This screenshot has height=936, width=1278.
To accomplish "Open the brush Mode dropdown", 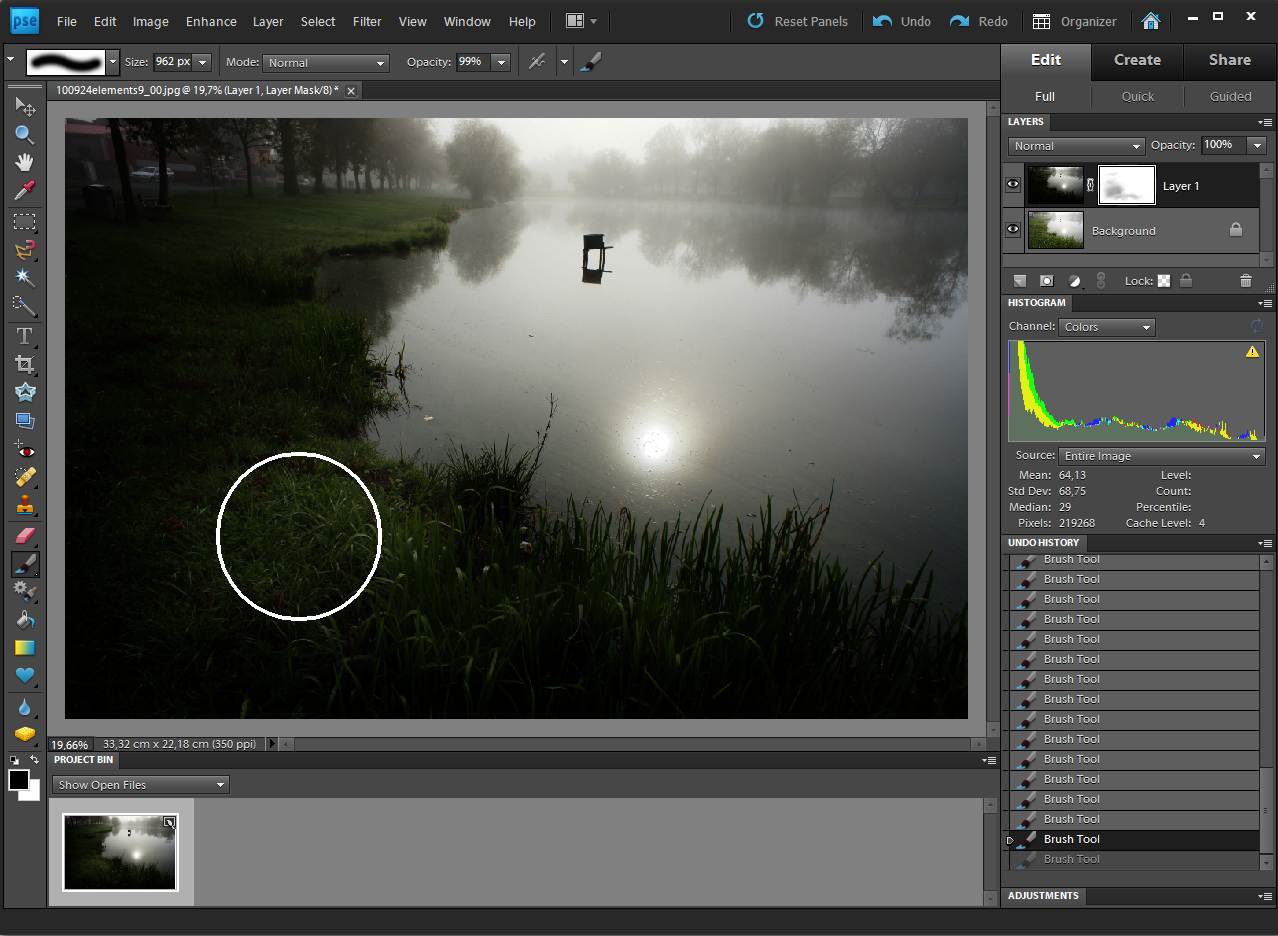I will [325, 62].
